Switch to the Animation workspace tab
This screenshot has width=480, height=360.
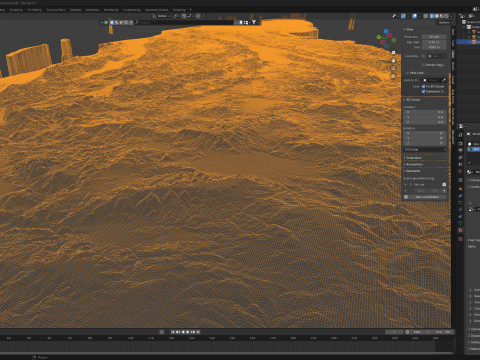pos(92,10)
